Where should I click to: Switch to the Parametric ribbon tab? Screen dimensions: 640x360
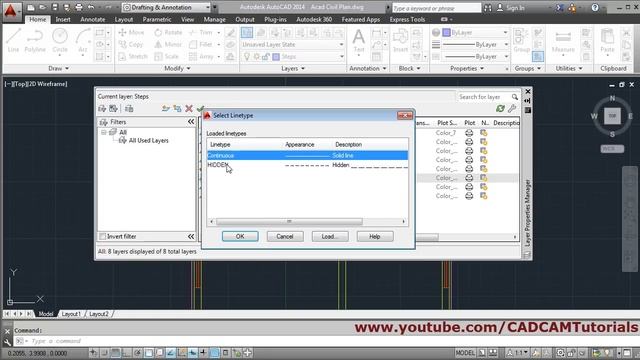tap(157, 19)
